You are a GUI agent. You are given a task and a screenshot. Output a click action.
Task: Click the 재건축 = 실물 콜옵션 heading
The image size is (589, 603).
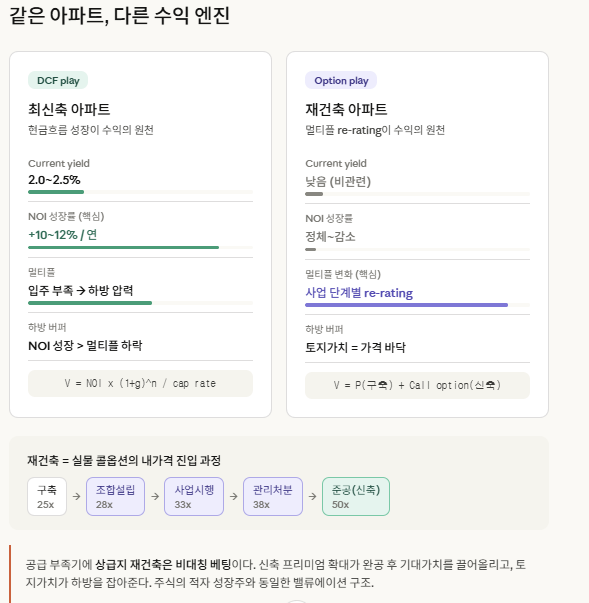pos(124,460)
